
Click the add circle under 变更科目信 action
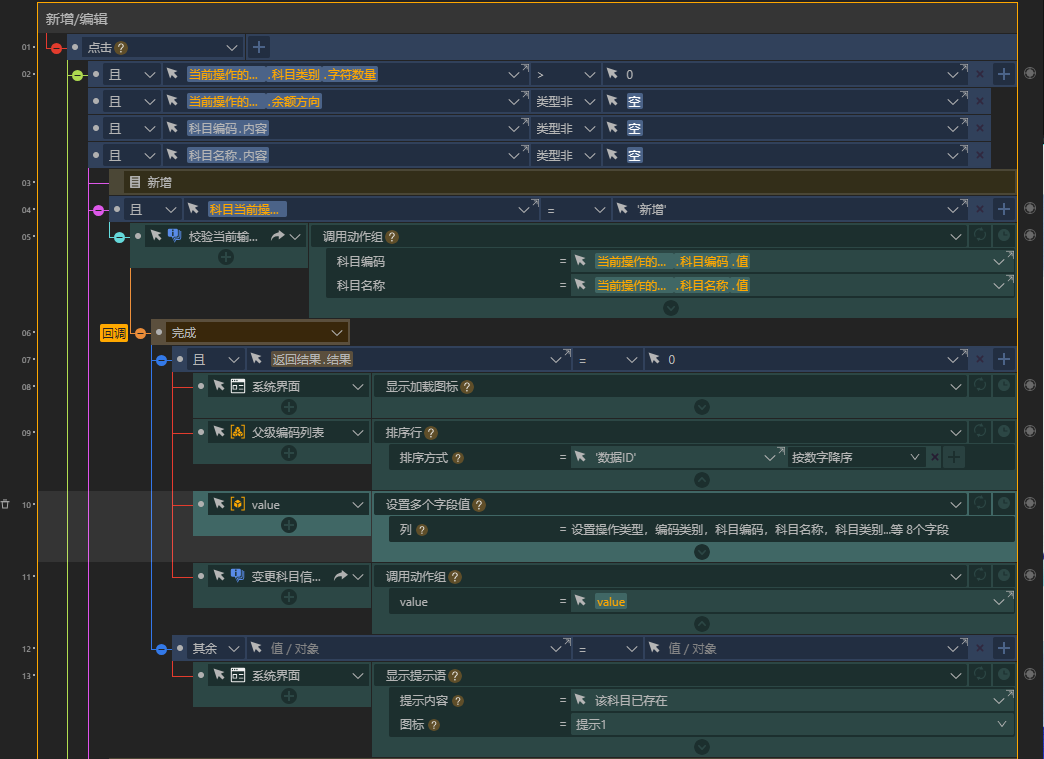(x=288, y=597)
